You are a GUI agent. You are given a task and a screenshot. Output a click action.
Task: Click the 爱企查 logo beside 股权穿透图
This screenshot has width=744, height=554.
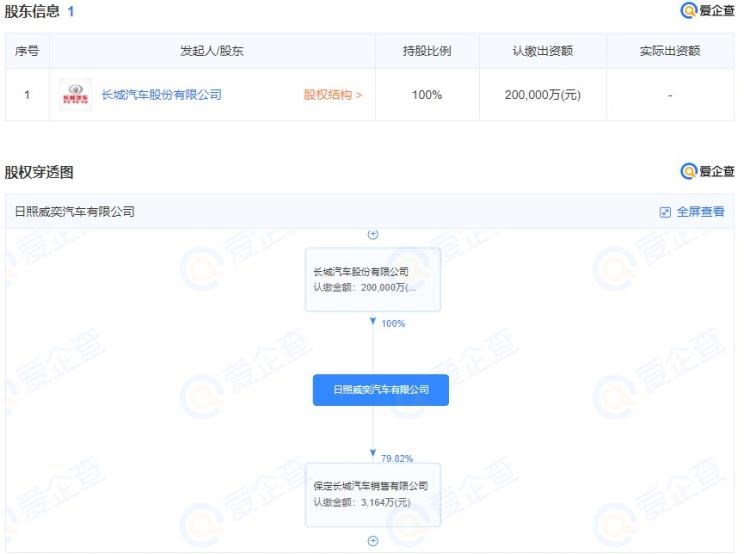coord(707,171)
